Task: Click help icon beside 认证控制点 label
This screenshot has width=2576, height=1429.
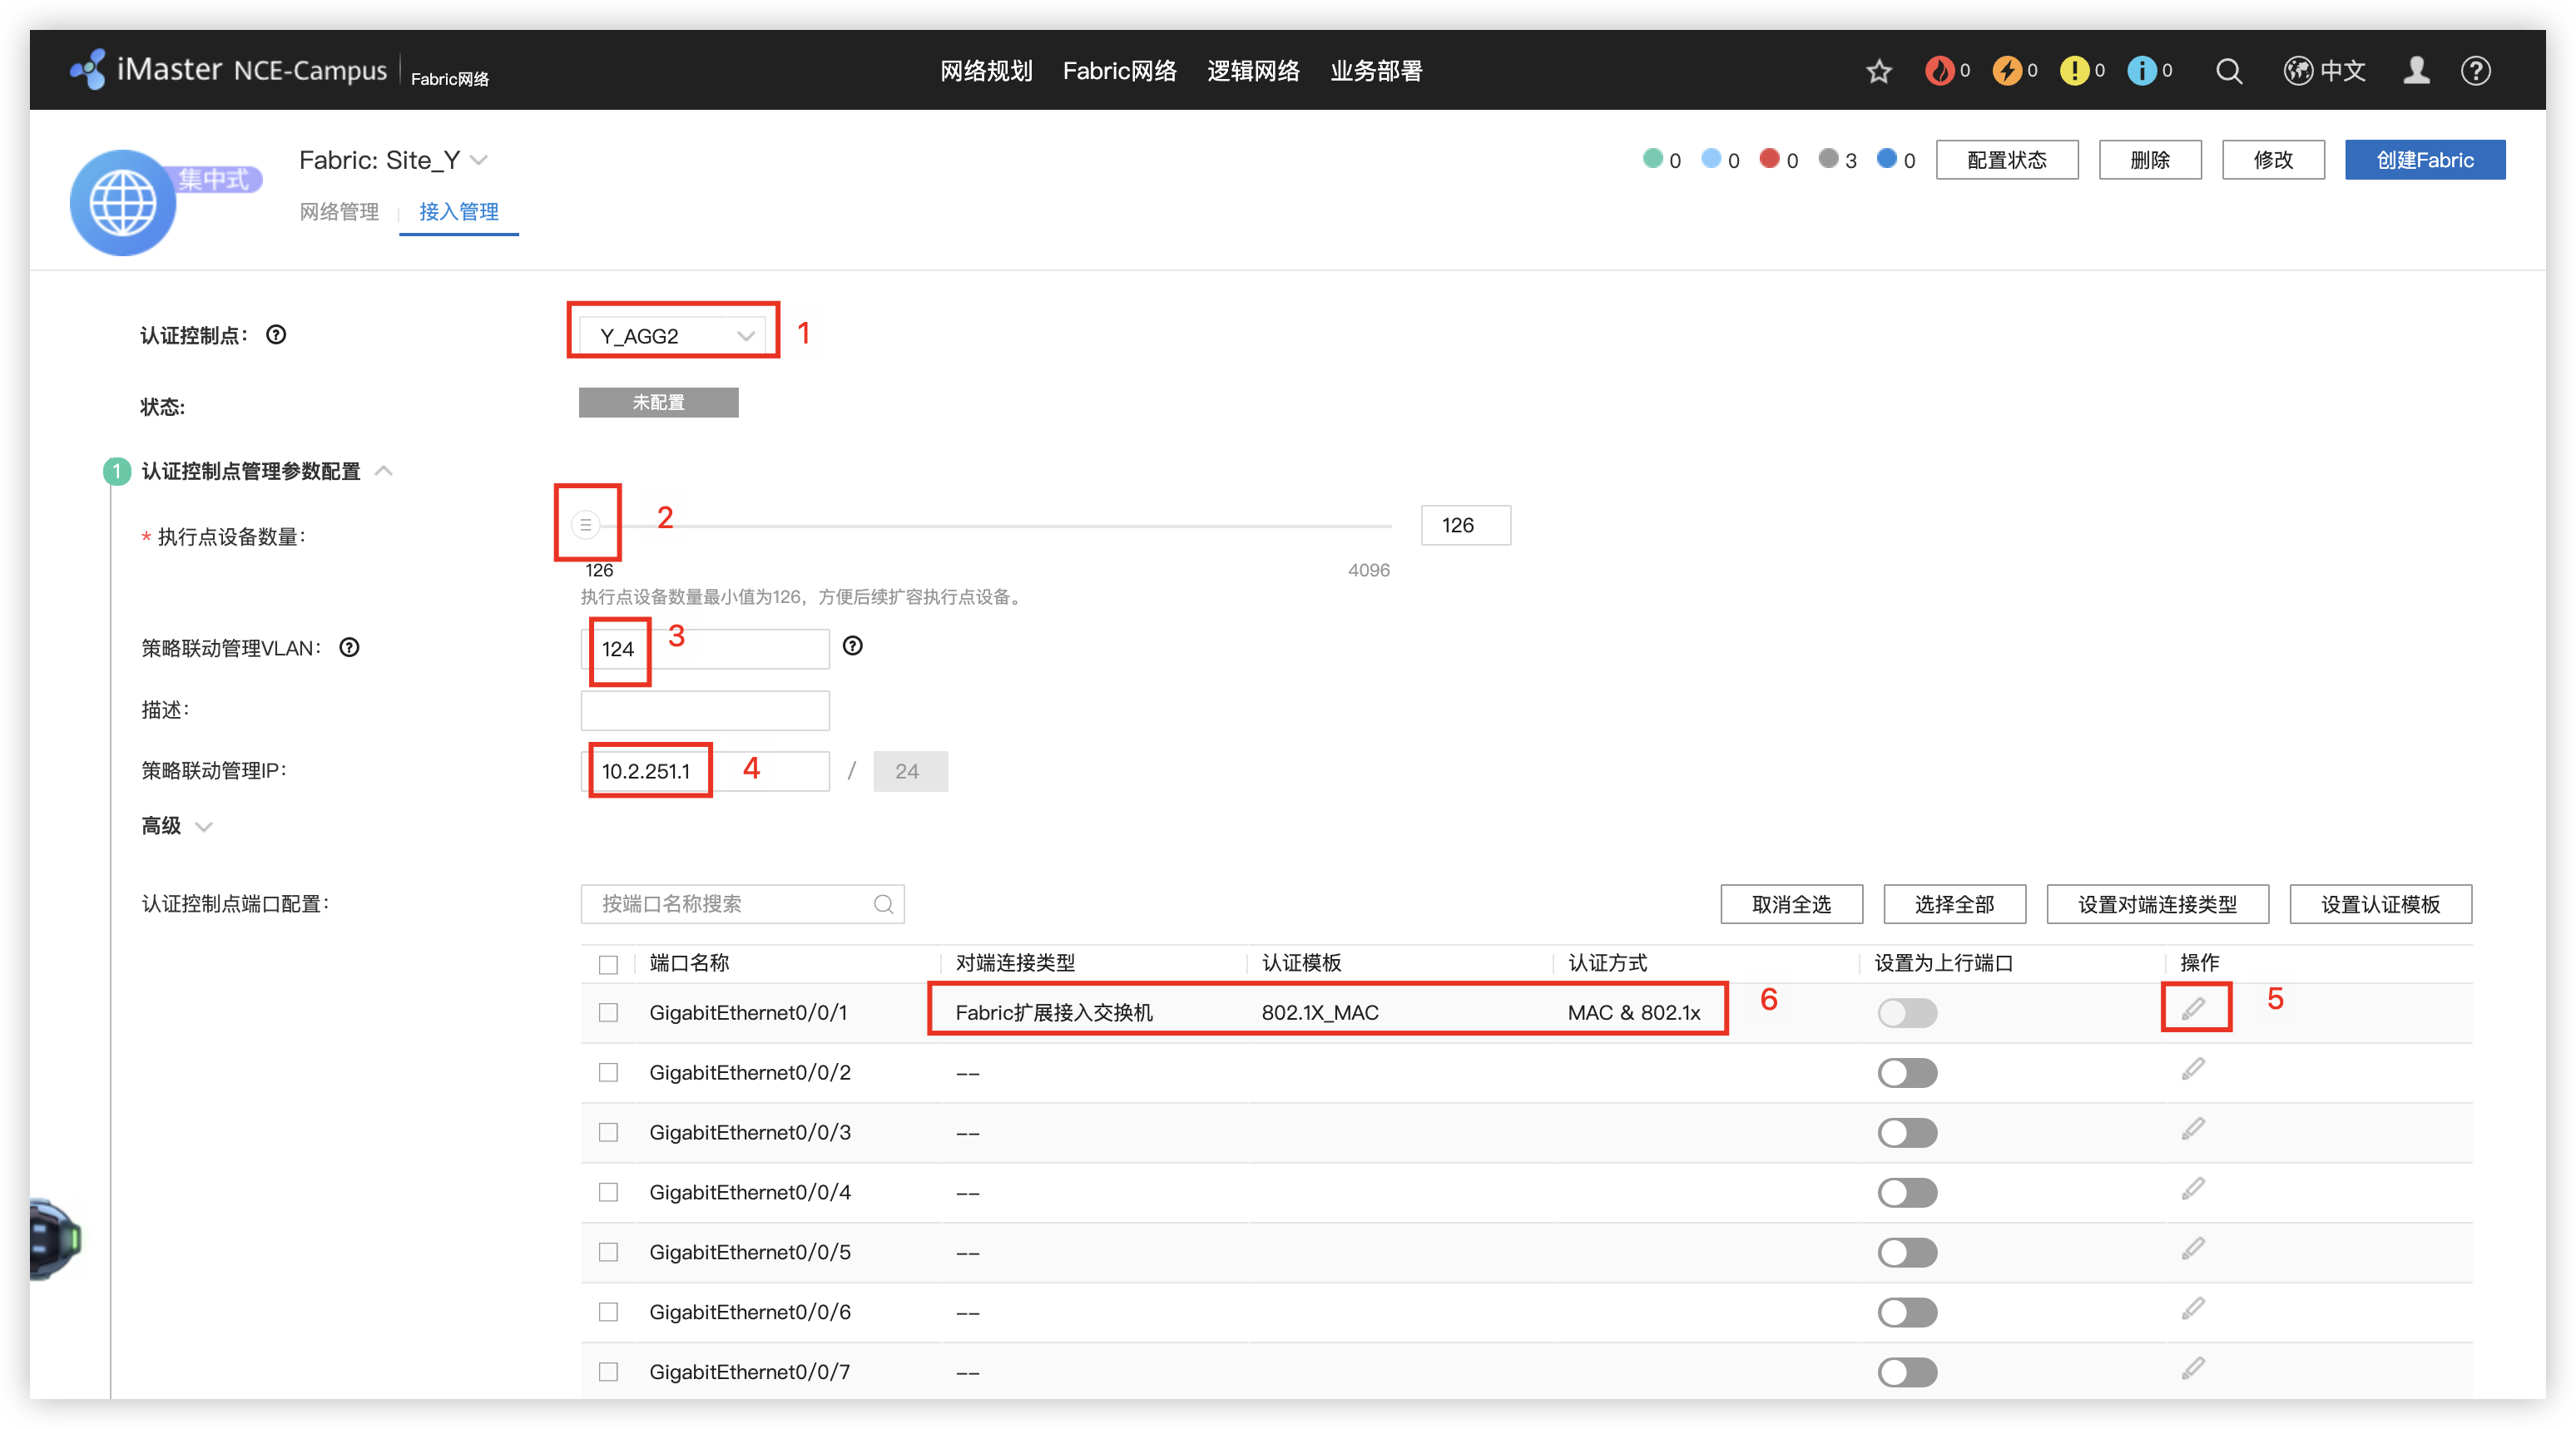Action: point(276,335)
